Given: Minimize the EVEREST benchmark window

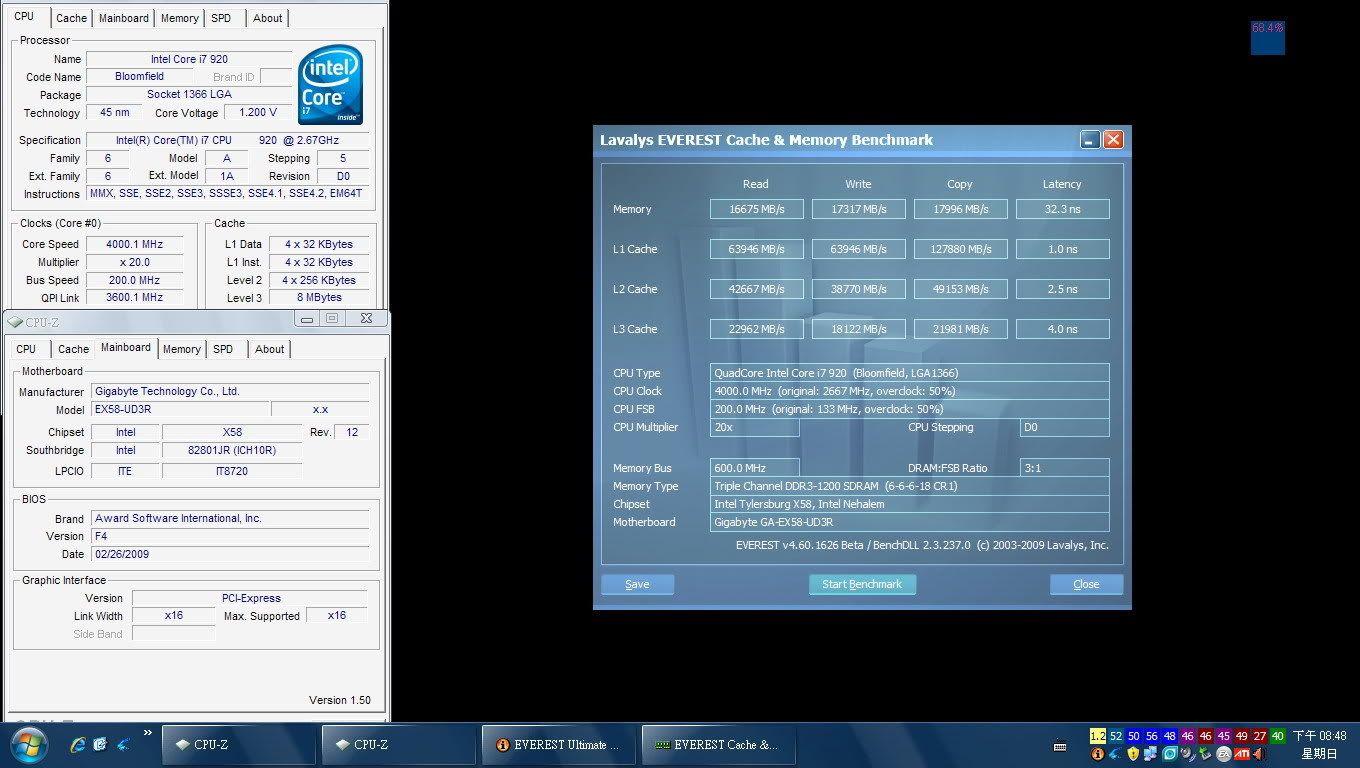Looking at the screenshot, I should pos(1090,140).
